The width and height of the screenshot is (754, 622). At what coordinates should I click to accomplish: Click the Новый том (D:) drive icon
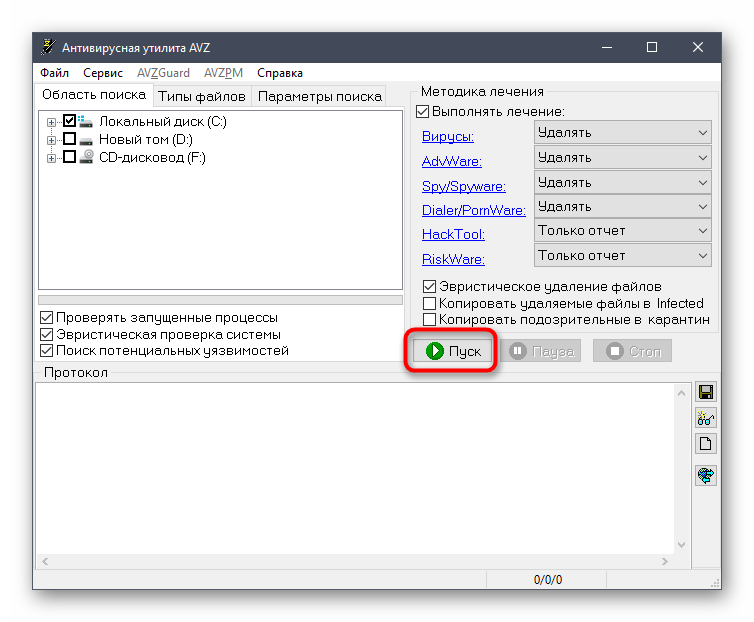tap(86, 140)
